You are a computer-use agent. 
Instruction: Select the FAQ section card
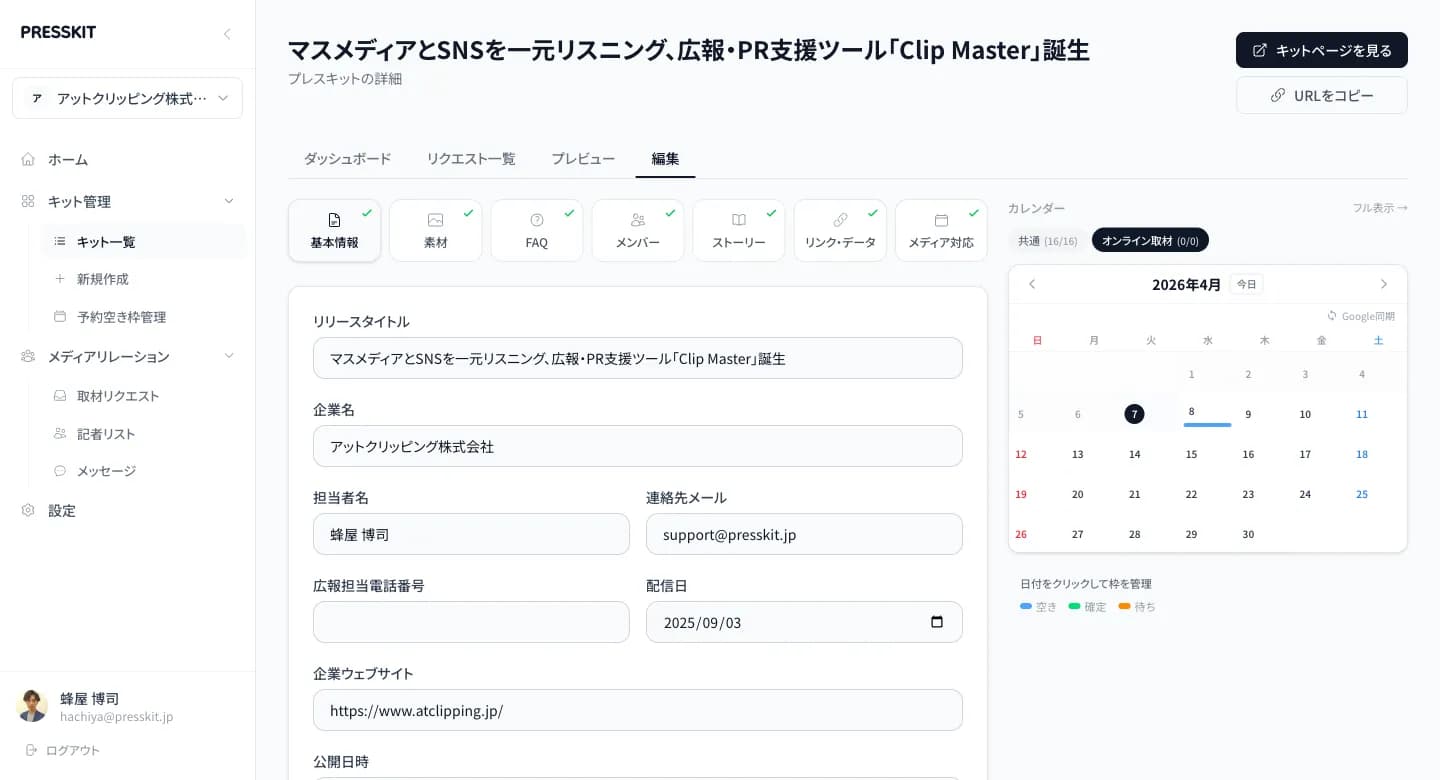click(x=537, y=231)
